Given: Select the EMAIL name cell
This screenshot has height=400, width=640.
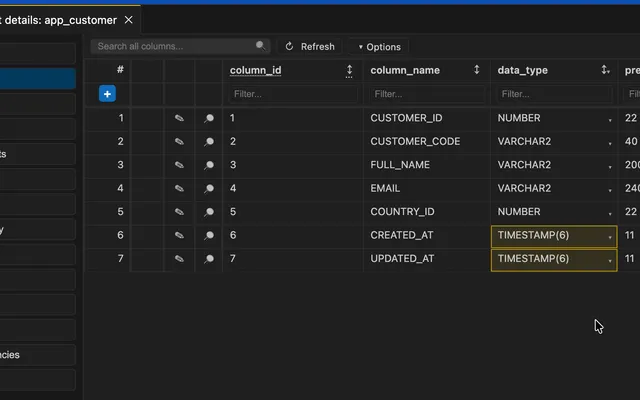Looking at the screenshot, I should tap(427, 189).
